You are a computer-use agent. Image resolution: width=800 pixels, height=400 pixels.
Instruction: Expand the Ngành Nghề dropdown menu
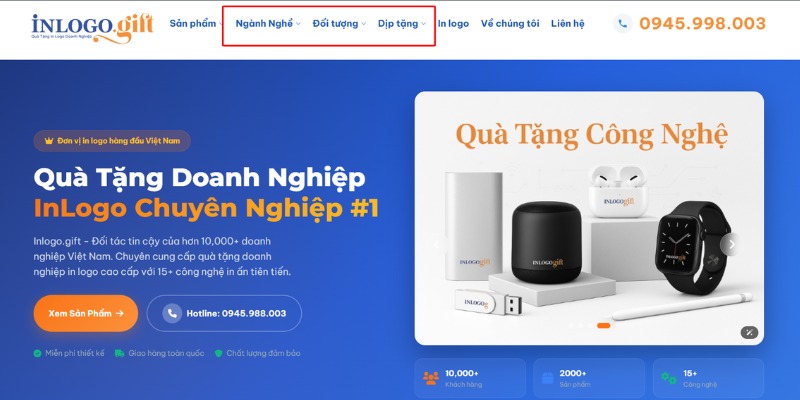pyautogui.click(x=268, y=23)
